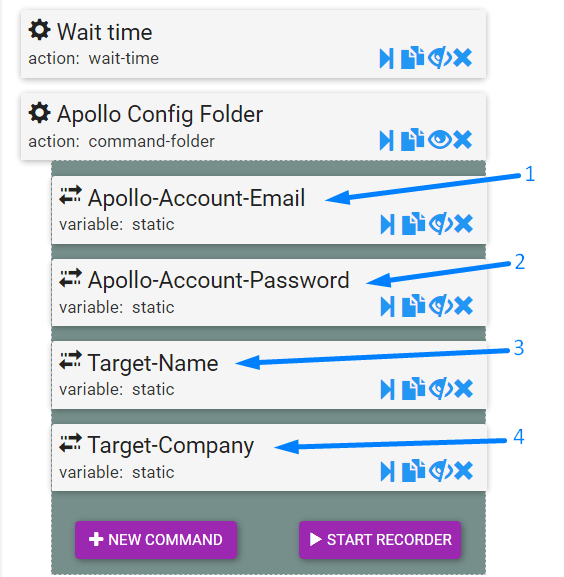Viewport: 564px width, 577px height.
Task: Copy the Apollo Config Folder command
Action: point(412,139)
